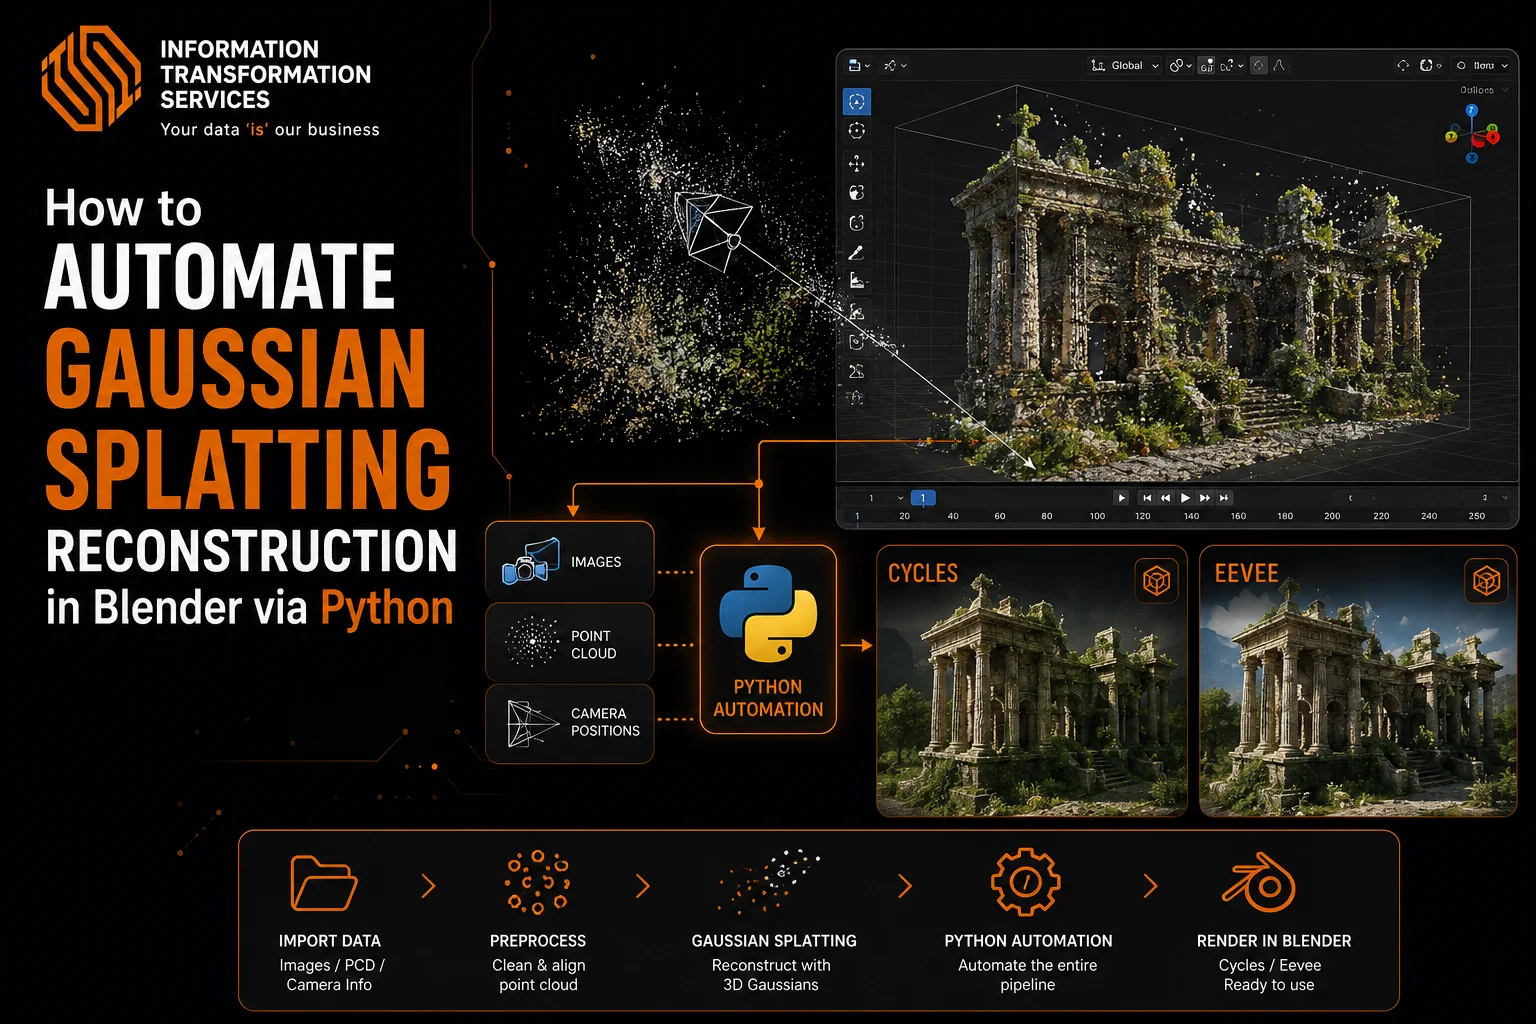Click the Python logo in the automation card

point(768,613)
